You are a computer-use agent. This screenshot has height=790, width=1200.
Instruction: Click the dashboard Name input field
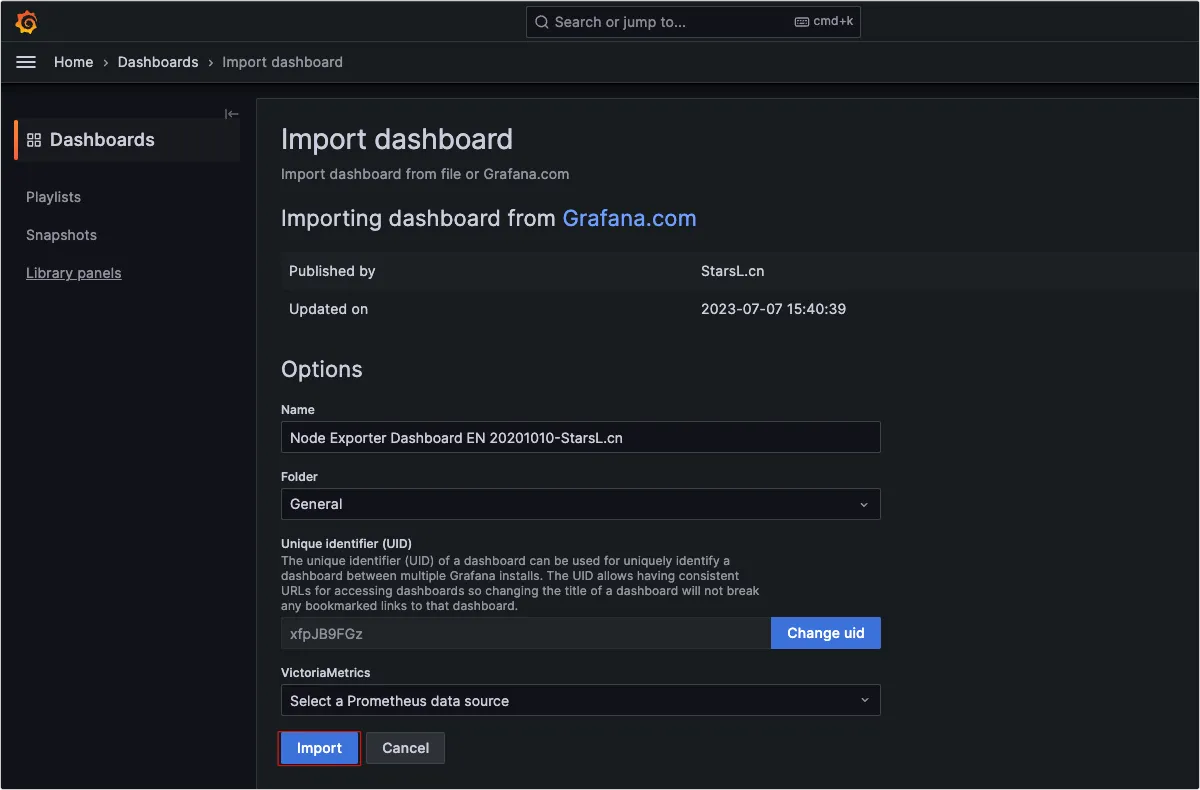point(580,437)
